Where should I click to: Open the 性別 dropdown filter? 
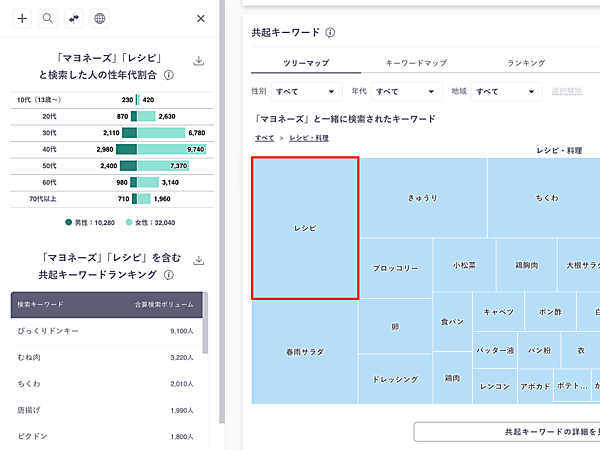click(306, 91)
